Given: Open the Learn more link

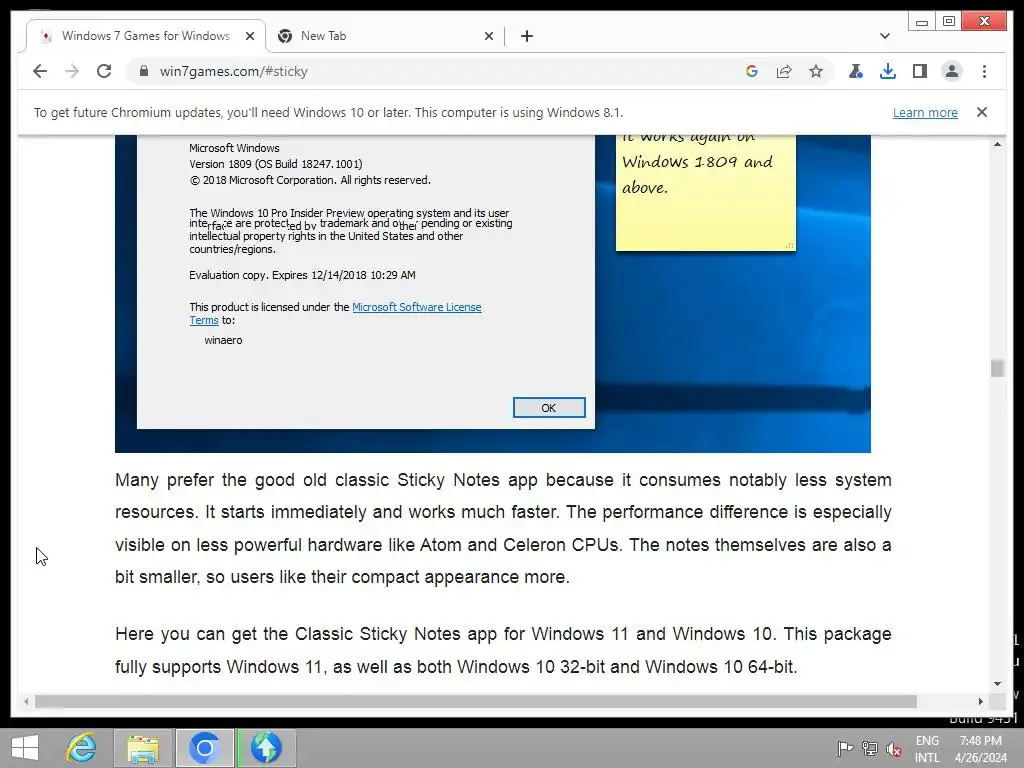Looking at the screenshot, I should 925,112.
